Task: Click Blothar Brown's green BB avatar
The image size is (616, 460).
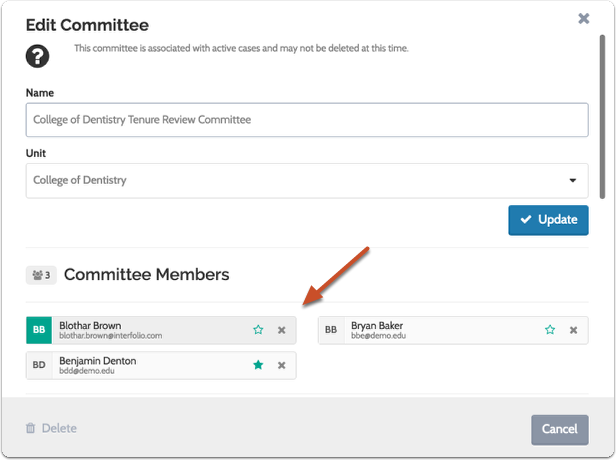Action: click(x=39, y=330)
